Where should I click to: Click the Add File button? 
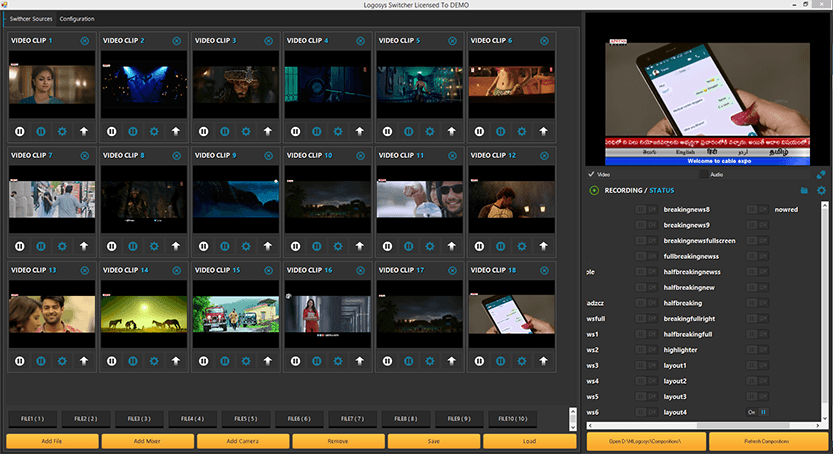click(x=52, y=441)
